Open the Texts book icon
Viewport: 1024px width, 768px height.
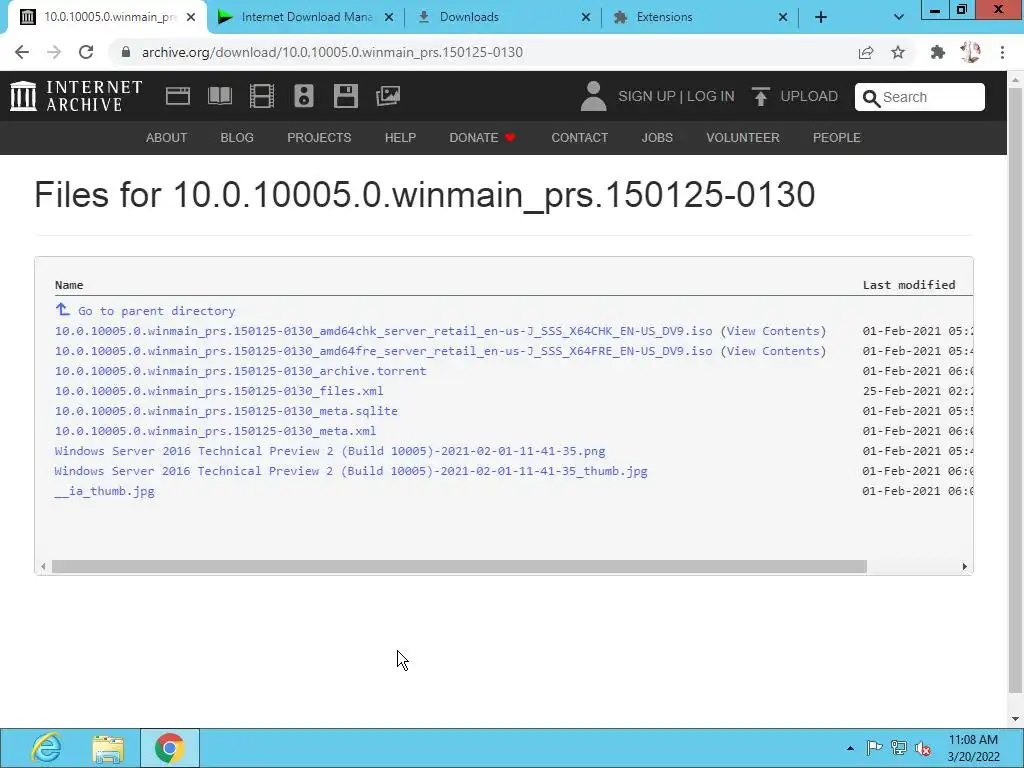(219, 96)
